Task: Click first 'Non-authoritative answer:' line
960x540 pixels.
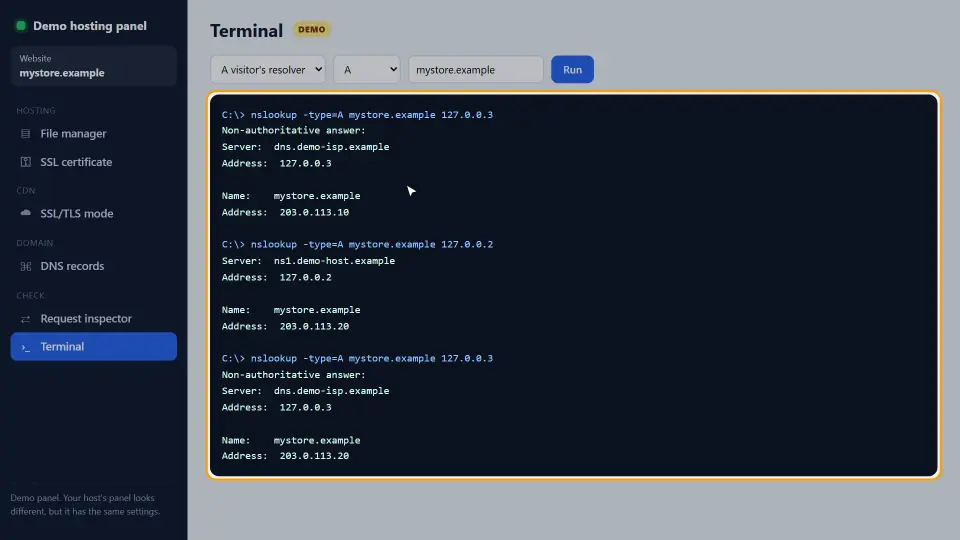Action: (293, 130)
